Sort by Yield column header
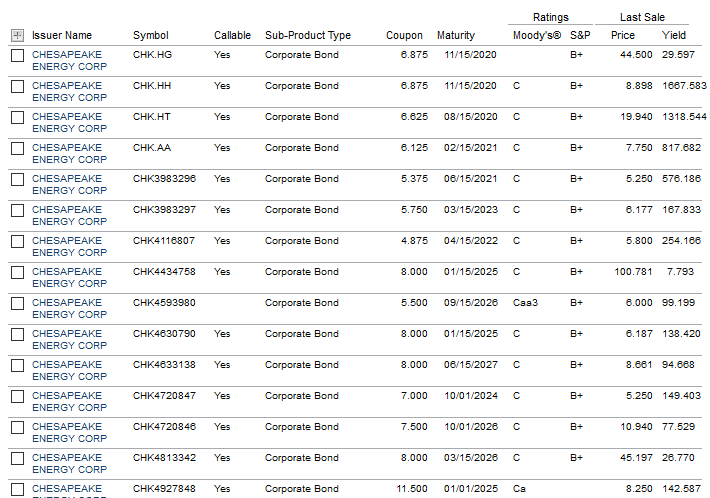Viewport: 710px width, 498px height. click(674, 35)
